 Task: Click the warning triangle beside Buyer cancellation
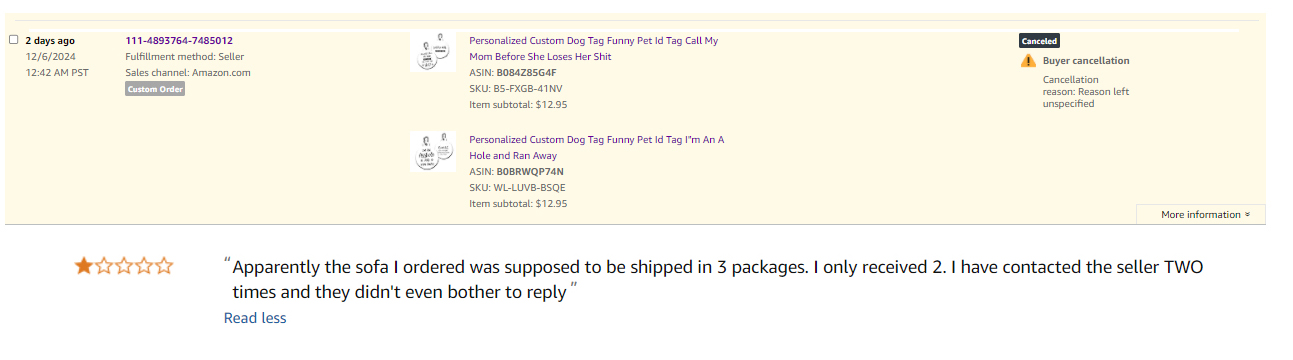[1028, 61]
